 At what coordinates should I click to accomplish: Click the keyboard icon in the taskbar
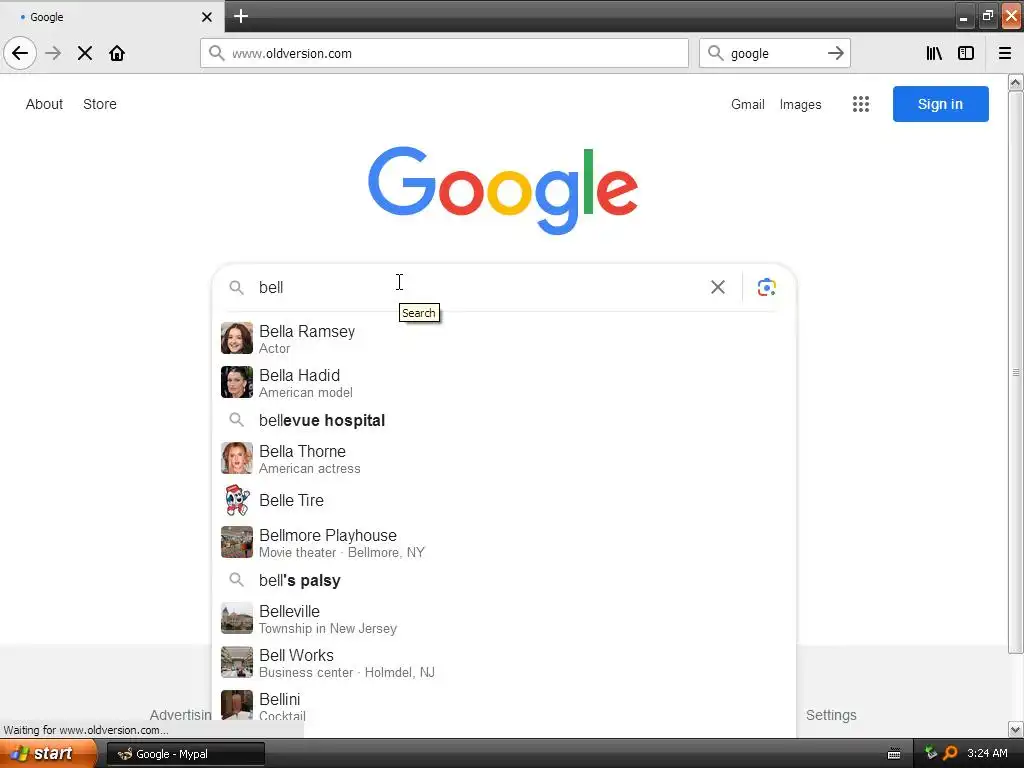pyautogui.click(x=894, y=754)
